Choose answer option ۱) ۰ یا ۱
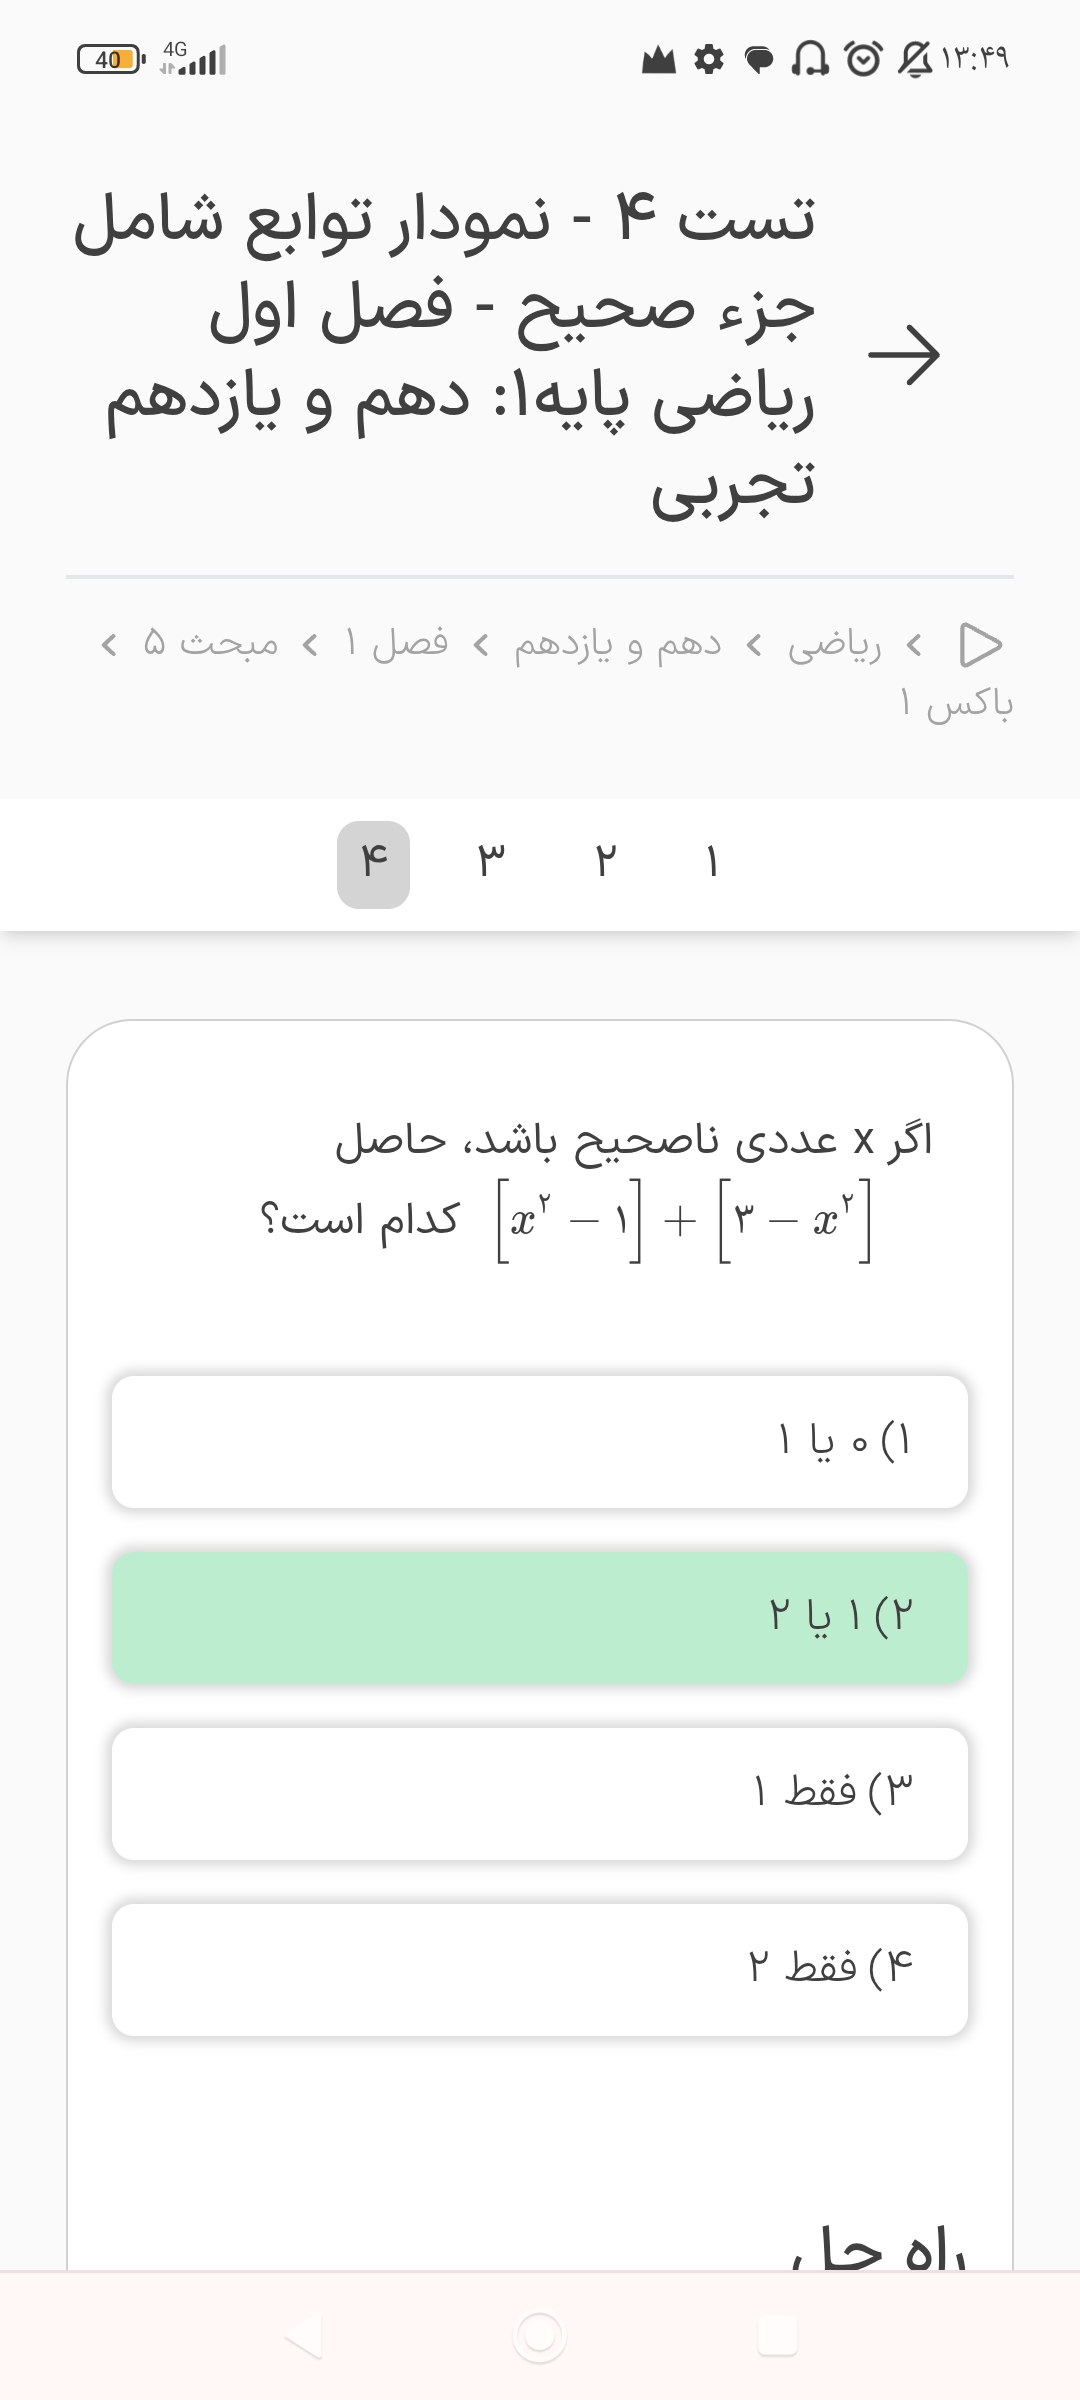This screenshot has height=2400, width=1080. pyautogui.click(x=540, y=1441)
